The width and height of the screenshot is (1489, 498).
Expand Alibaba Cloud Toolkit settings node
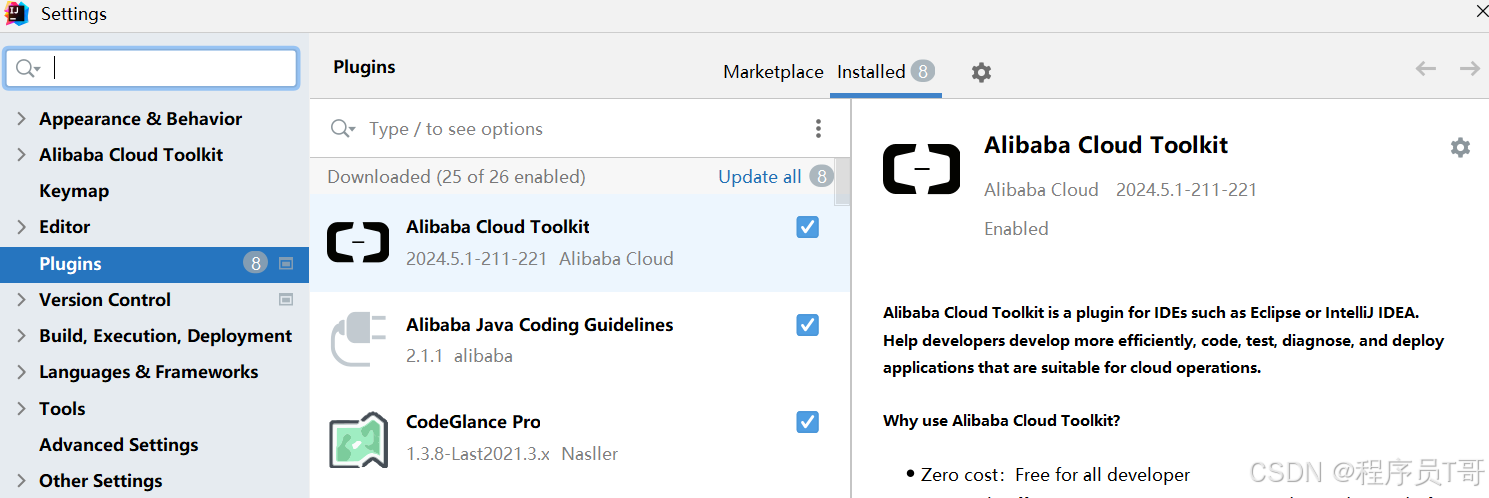(22, 154)
